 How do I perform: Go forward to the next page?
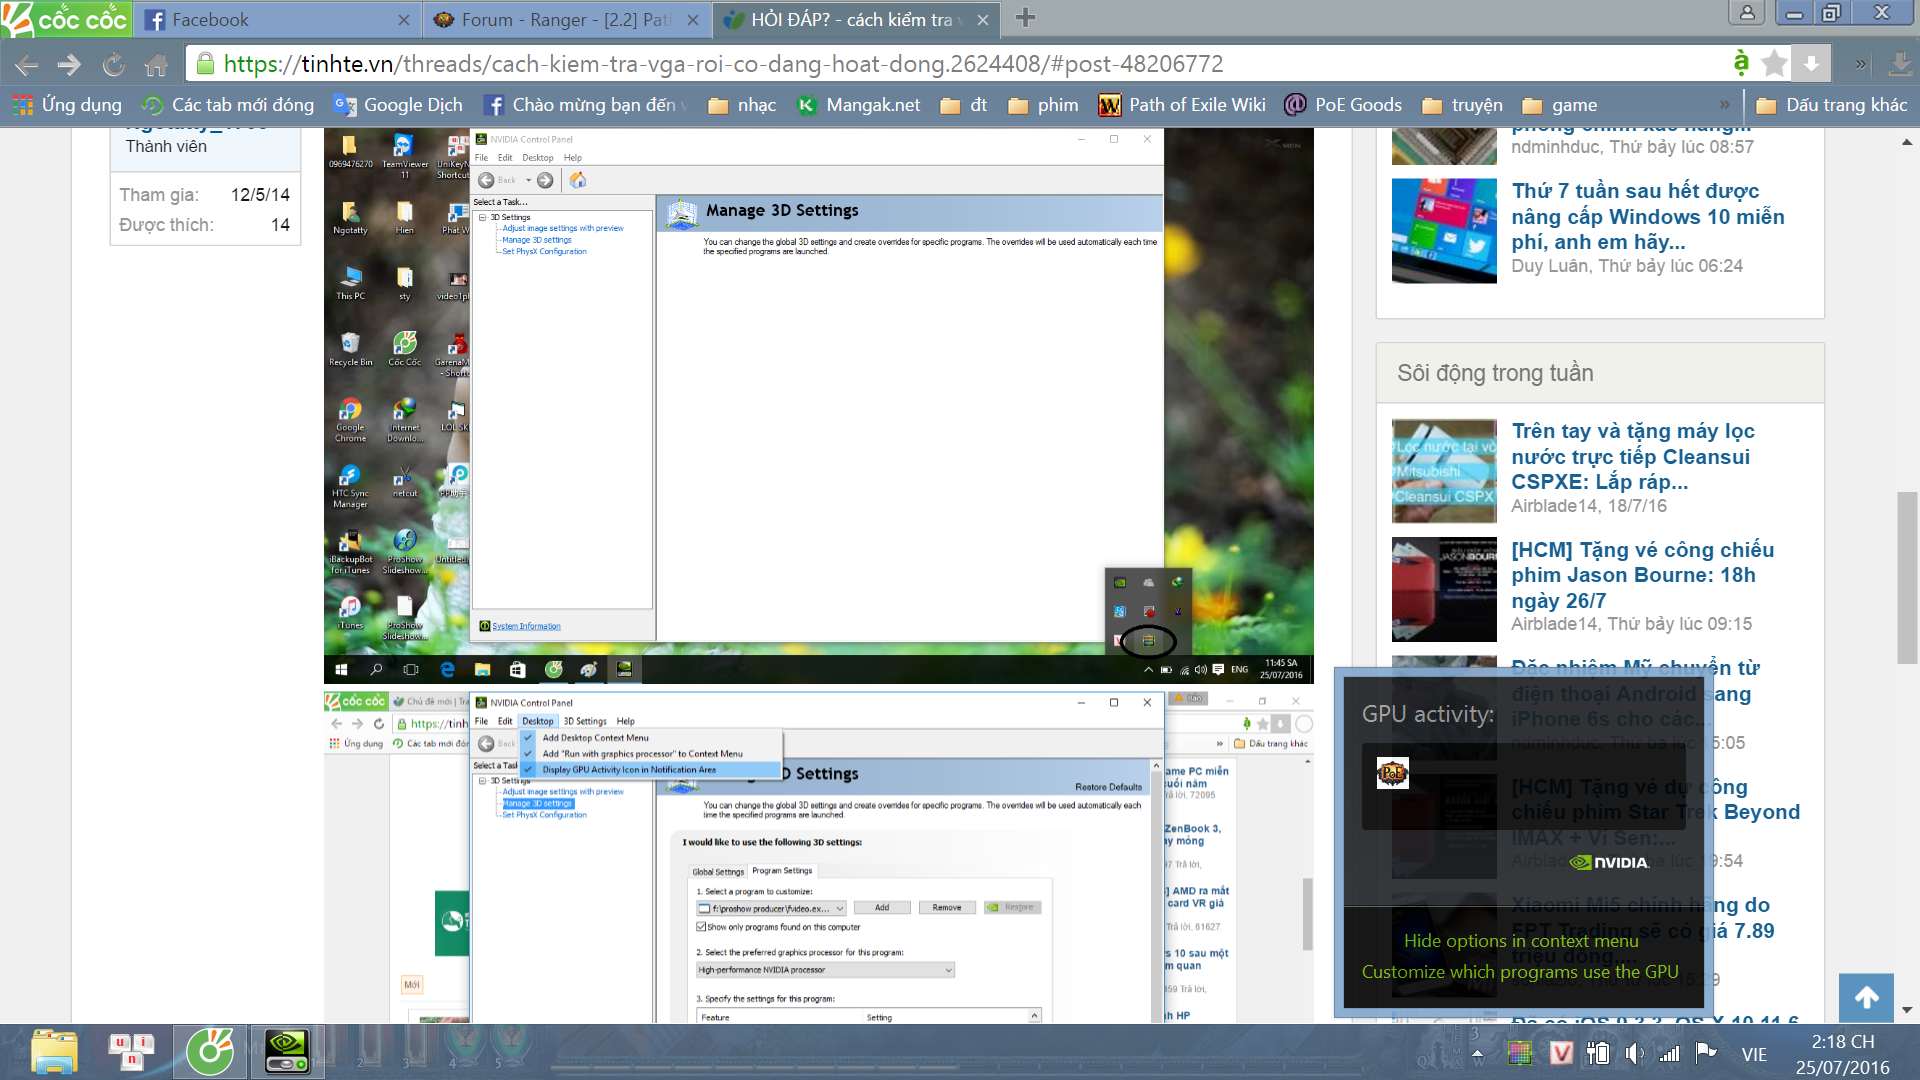(69, 65)
